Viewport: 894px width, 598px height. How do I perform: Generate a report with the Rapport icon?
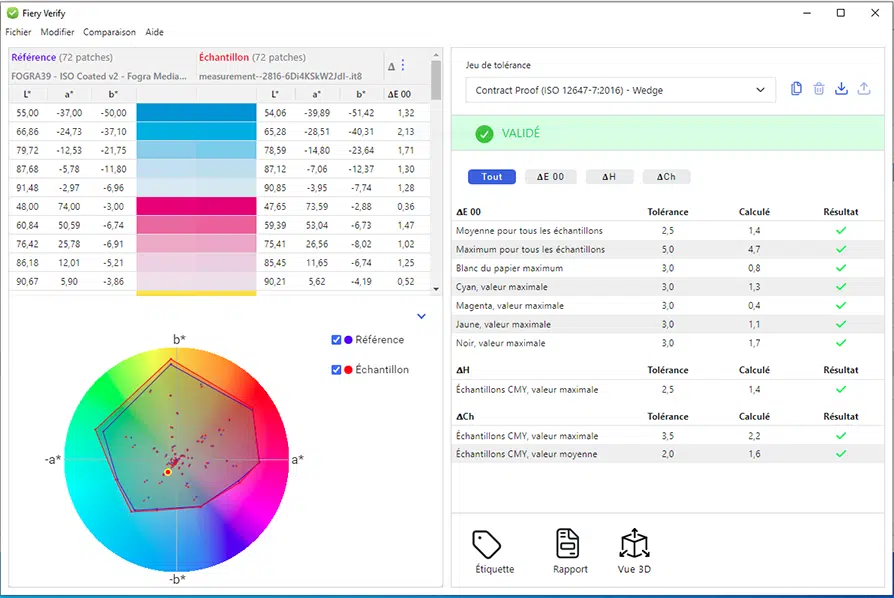570,551
